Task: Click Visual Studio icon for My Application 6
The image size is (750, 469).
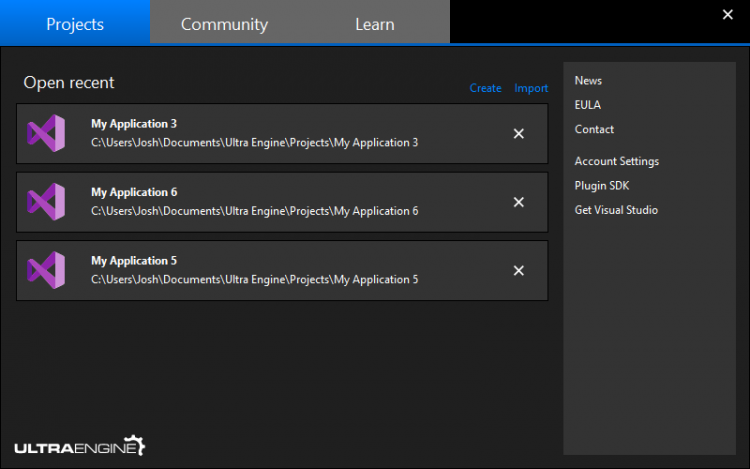Action: [46, 202]
